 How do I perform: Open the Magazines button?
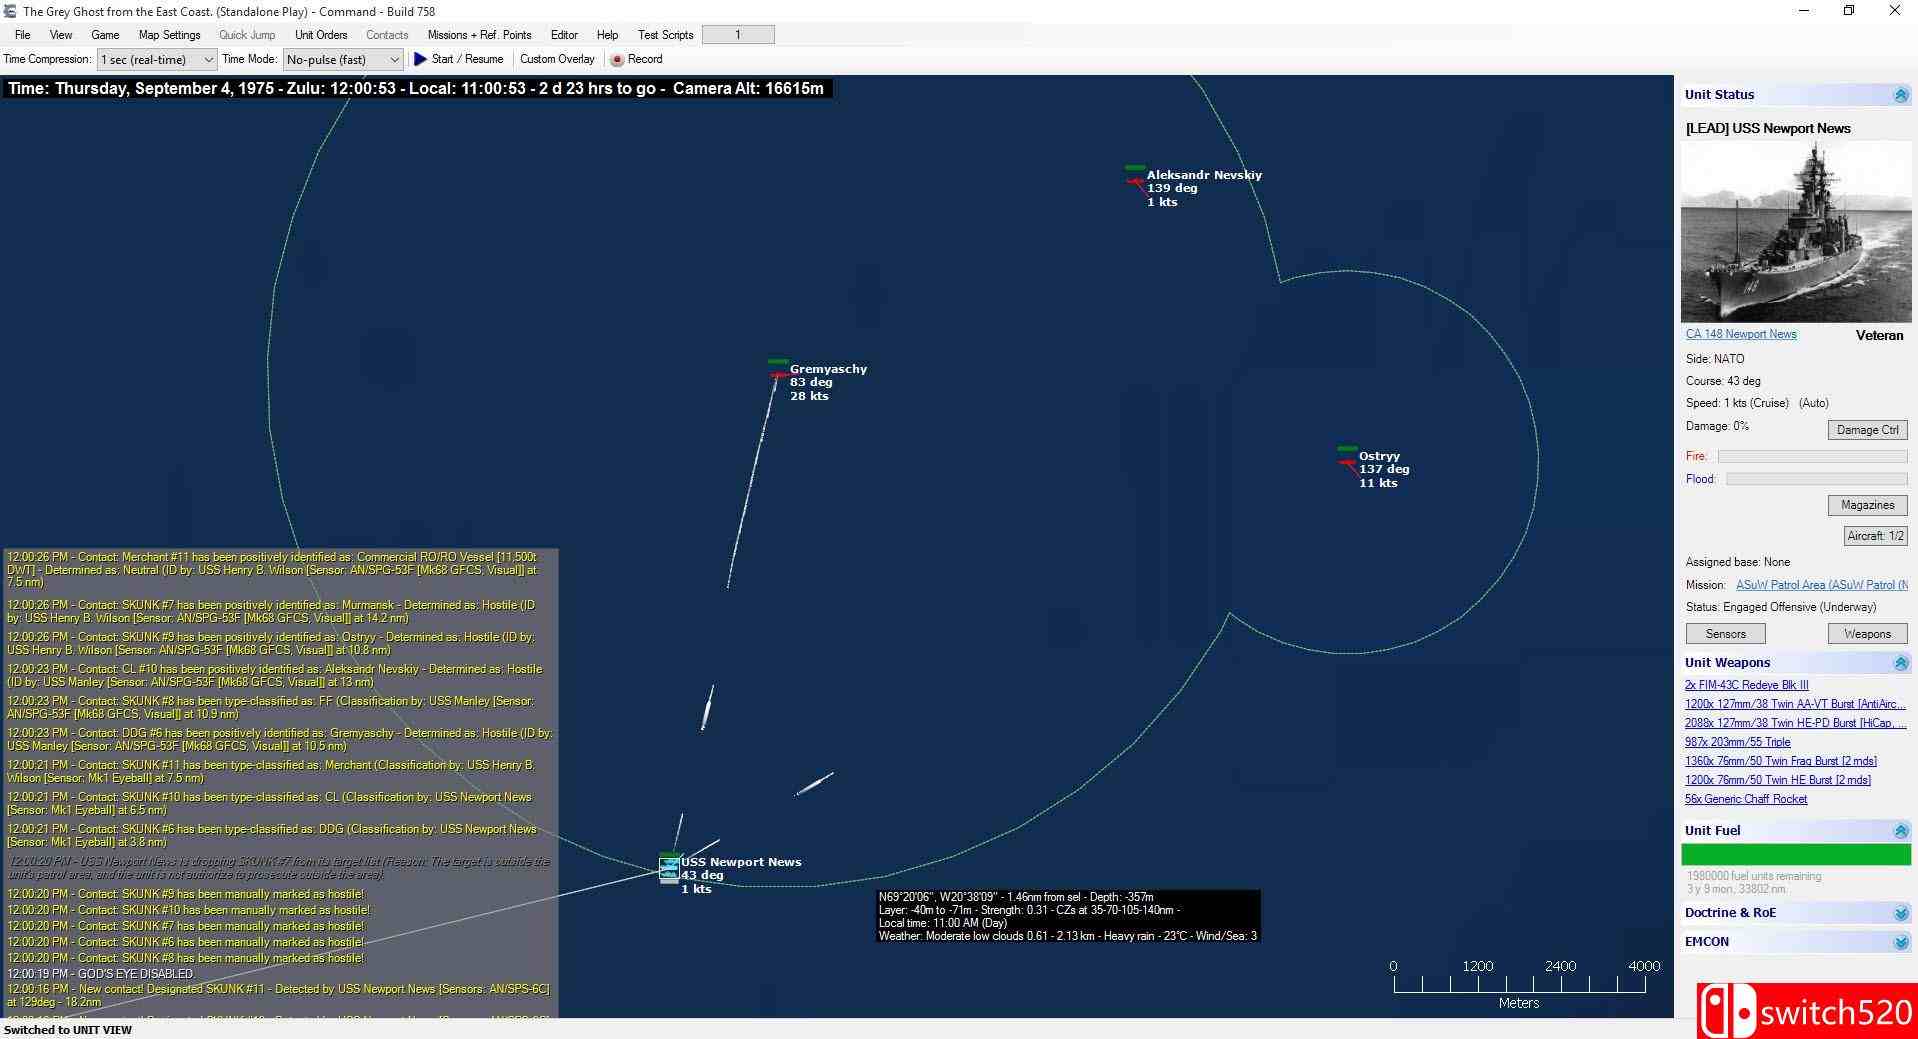(x=1867, y=505)
